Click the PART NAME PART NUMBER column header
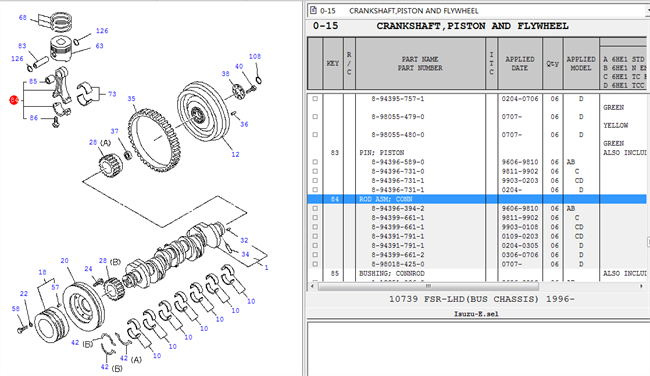The width and height of the screenshot is (650, 376). click(x=420, y=63)
